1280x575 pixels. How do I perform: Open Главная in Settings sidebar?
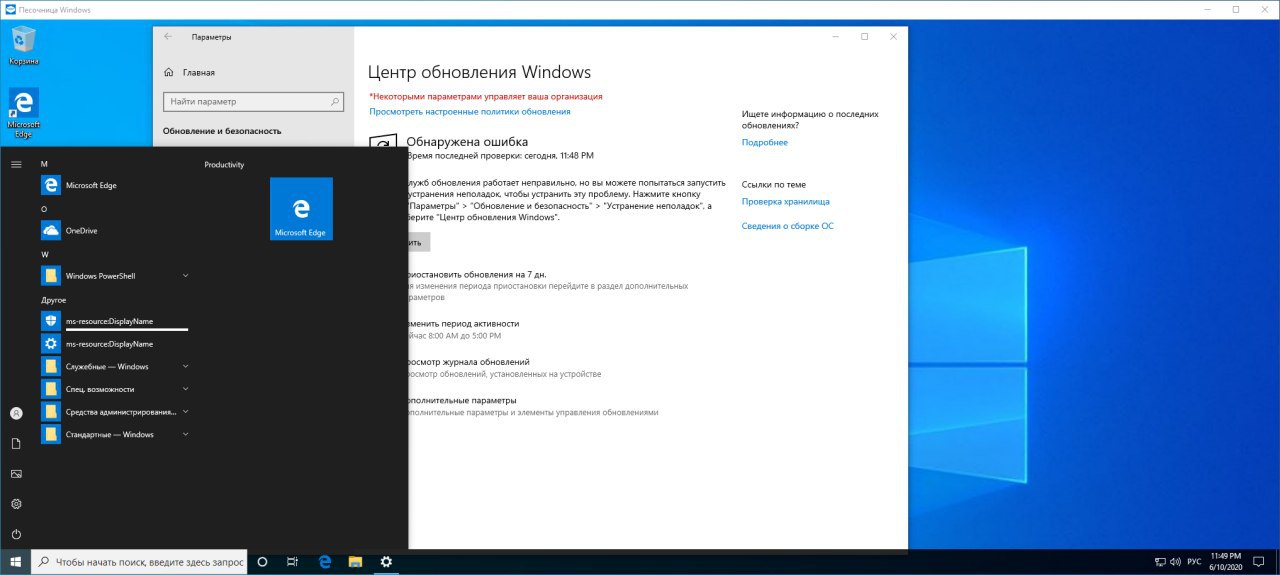tap(198, 73)
